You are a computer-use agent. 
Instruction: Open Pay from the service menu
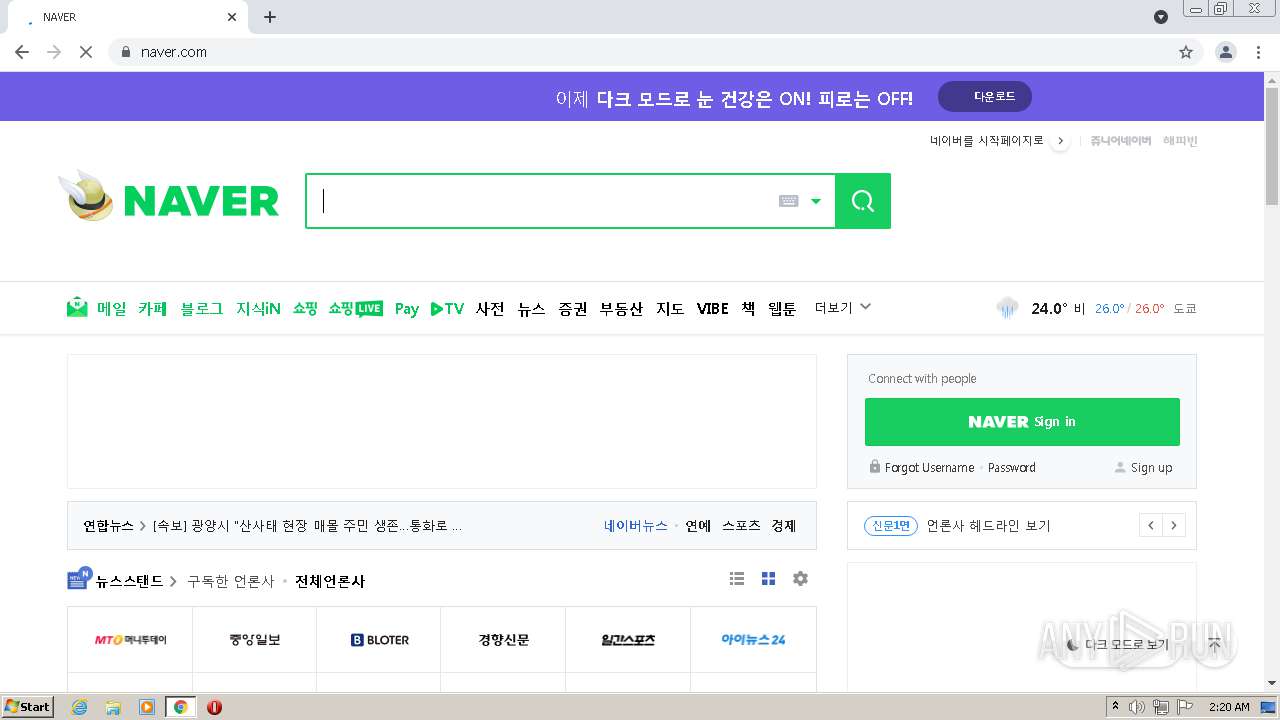tap(406, 308)
